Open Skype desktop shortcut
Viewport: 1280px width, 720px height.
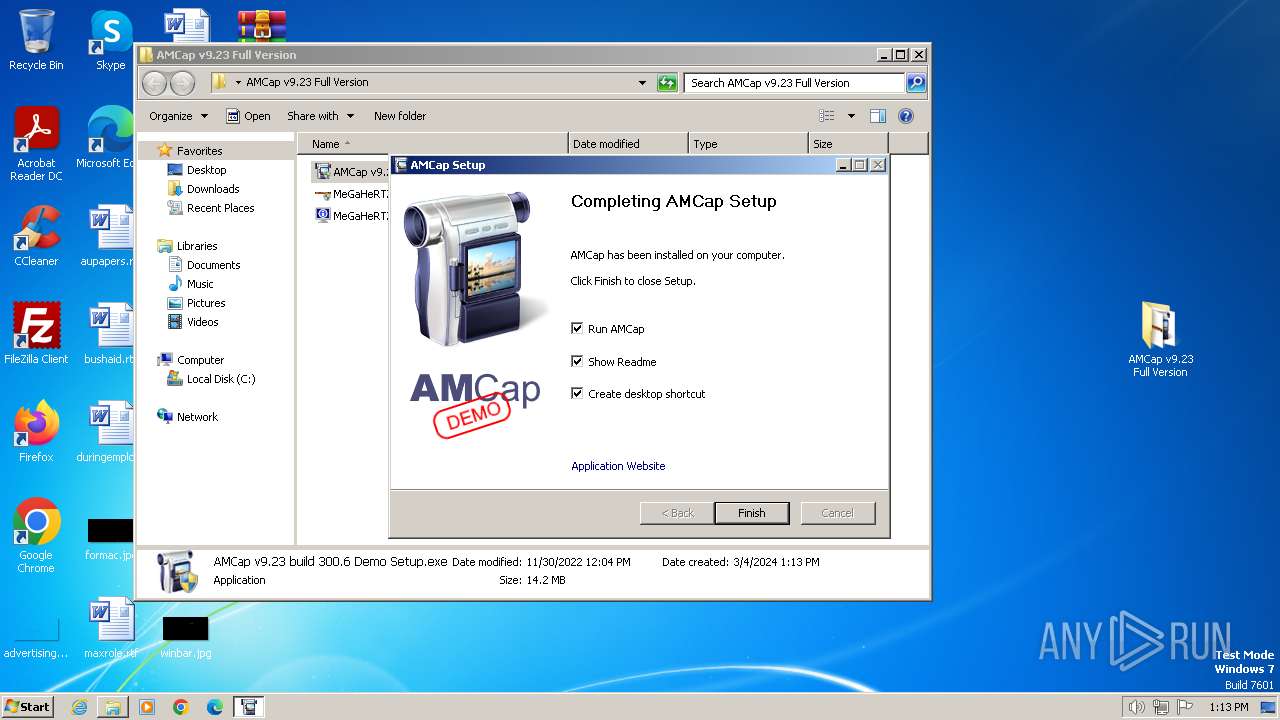[110, 40]
